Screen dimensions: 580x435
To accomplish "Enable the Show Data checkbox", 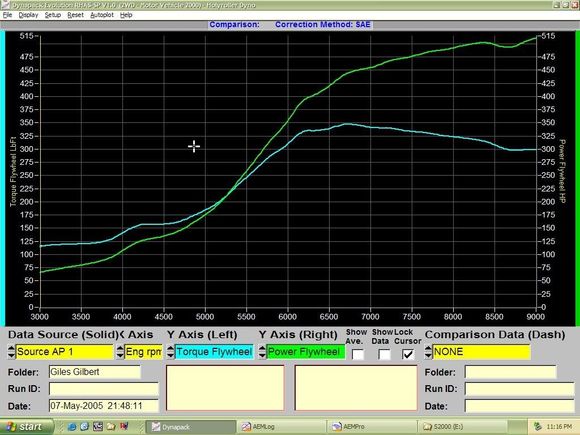I will [x=384, y=354].
